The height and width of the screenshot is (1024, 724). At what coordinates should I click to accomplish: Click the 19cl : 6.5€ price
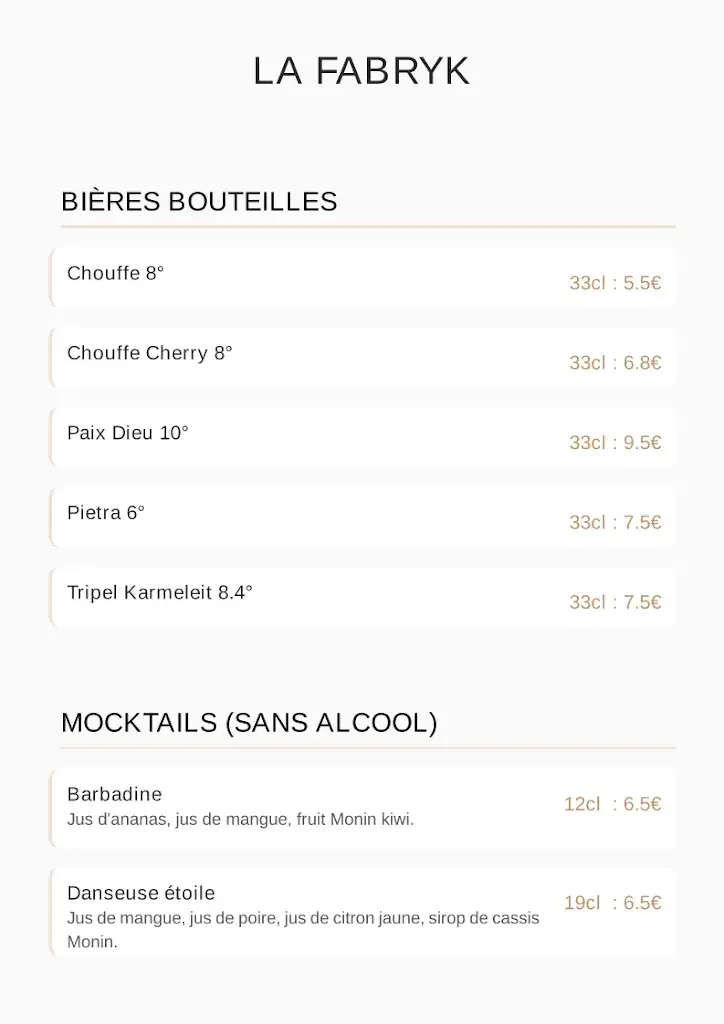[612, 903]
